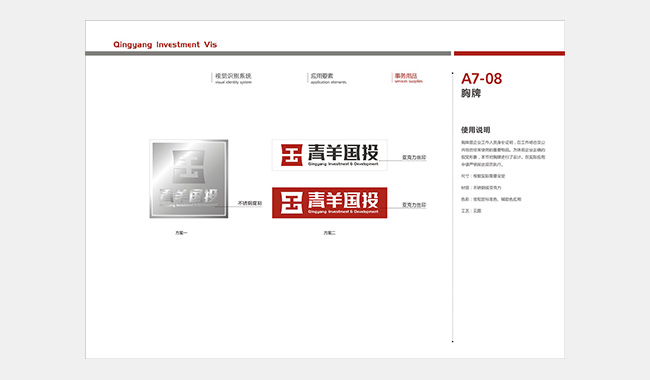This screenshot has width=650, height=380.
Task: Click the Qingyang Investment Vis header title
Action: (165, 44)
